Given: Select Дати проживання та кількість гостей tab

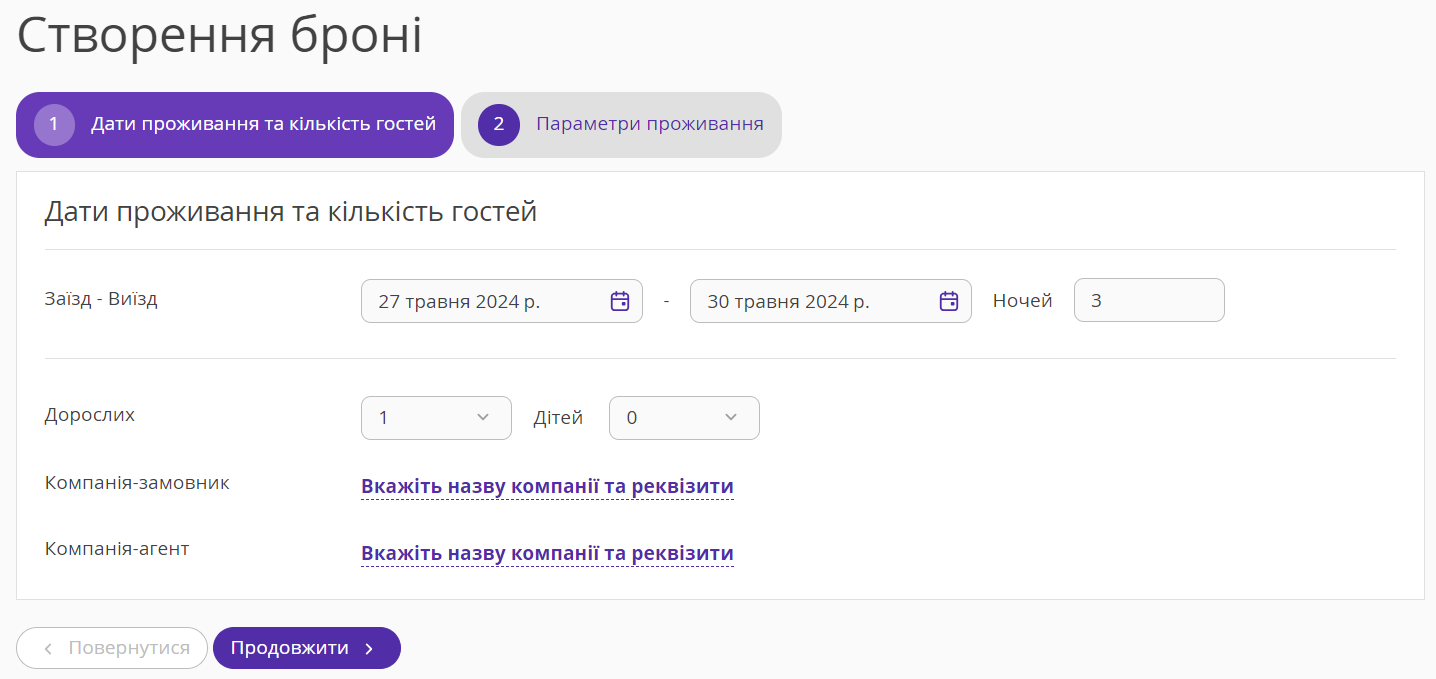Looking at the screenshot, I should coord(235,125).
